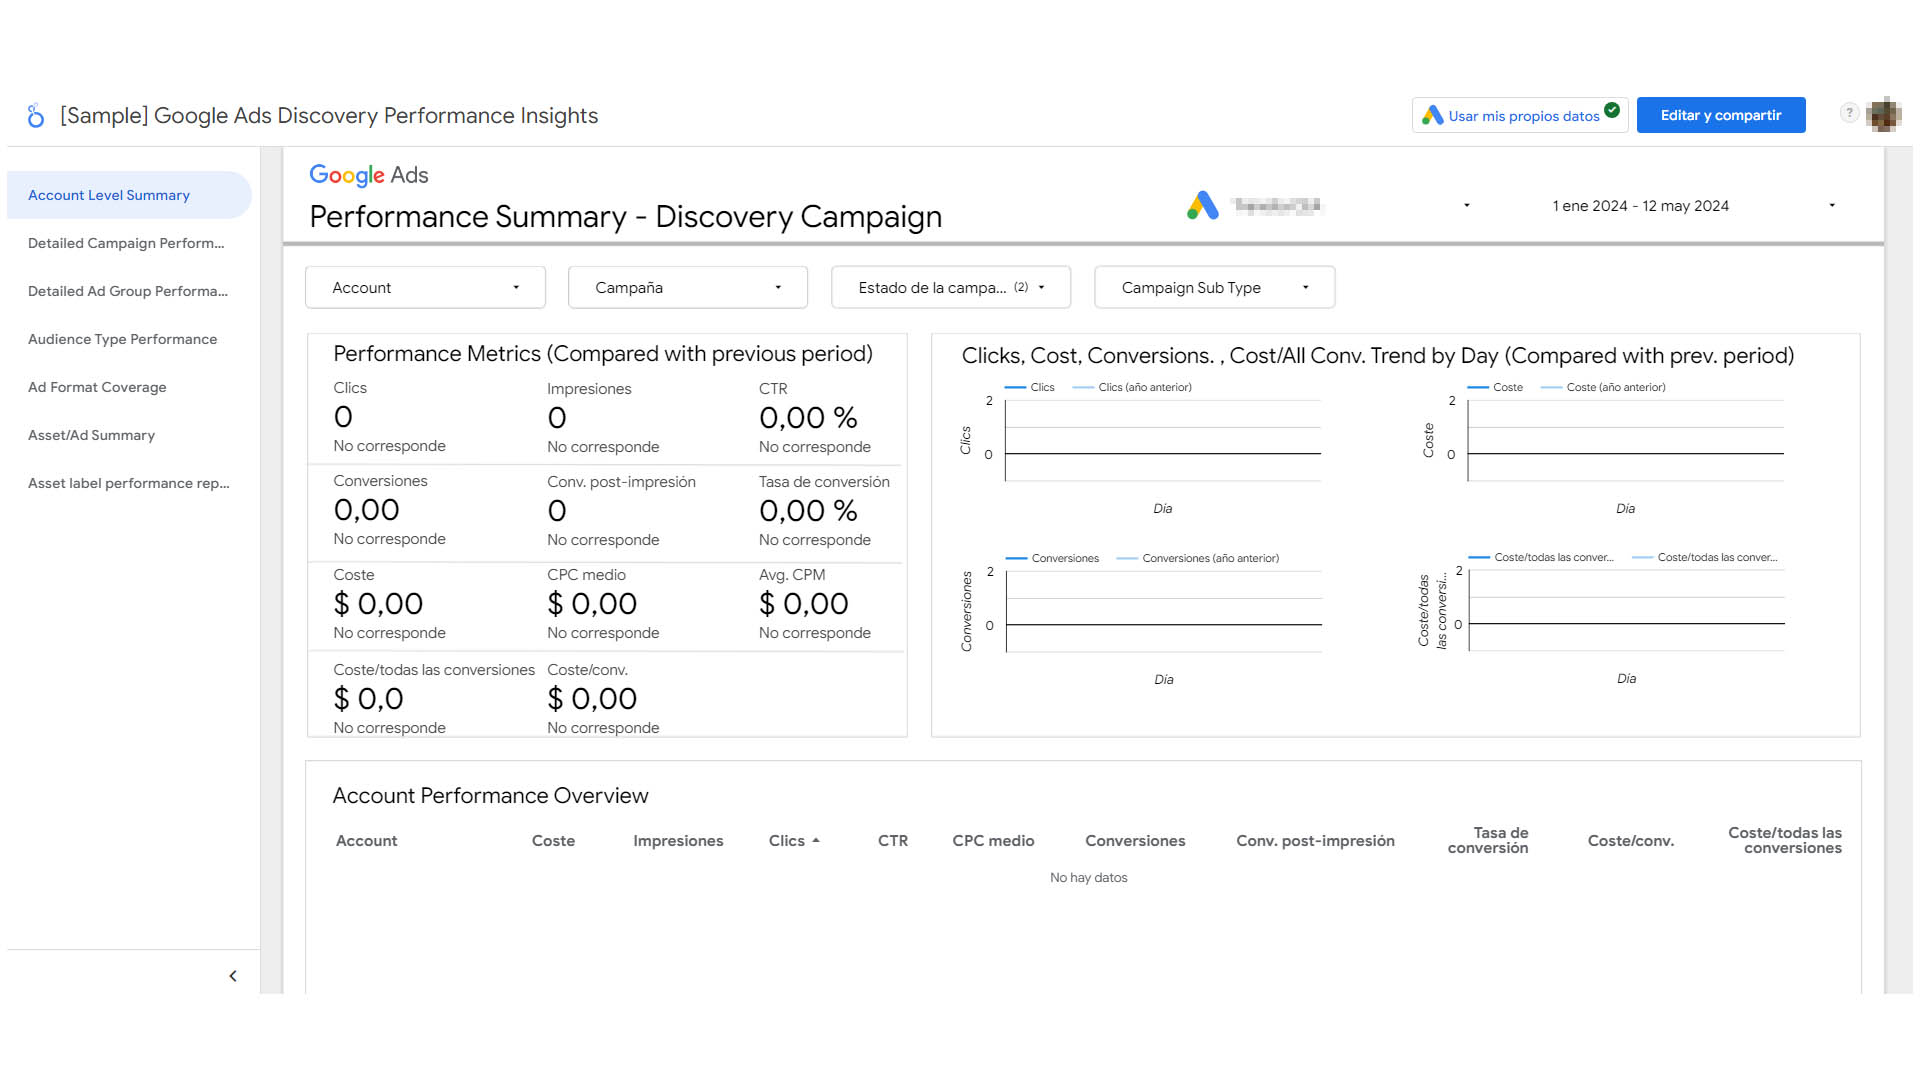Screen dimensions: 1920x1080
Task: Switch to Detailed Campaign Performance page
Action: (126, 243)
